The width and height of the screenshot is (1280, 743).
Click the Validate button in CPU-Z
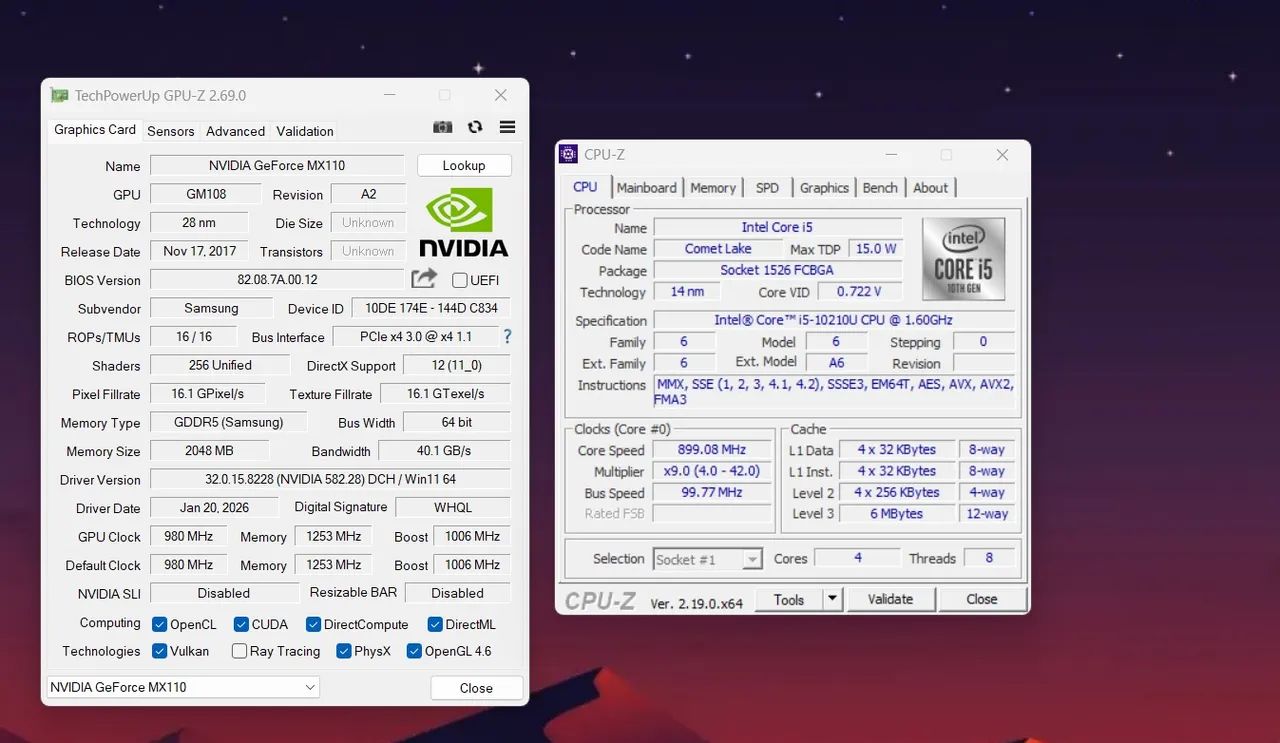(890, 599)
